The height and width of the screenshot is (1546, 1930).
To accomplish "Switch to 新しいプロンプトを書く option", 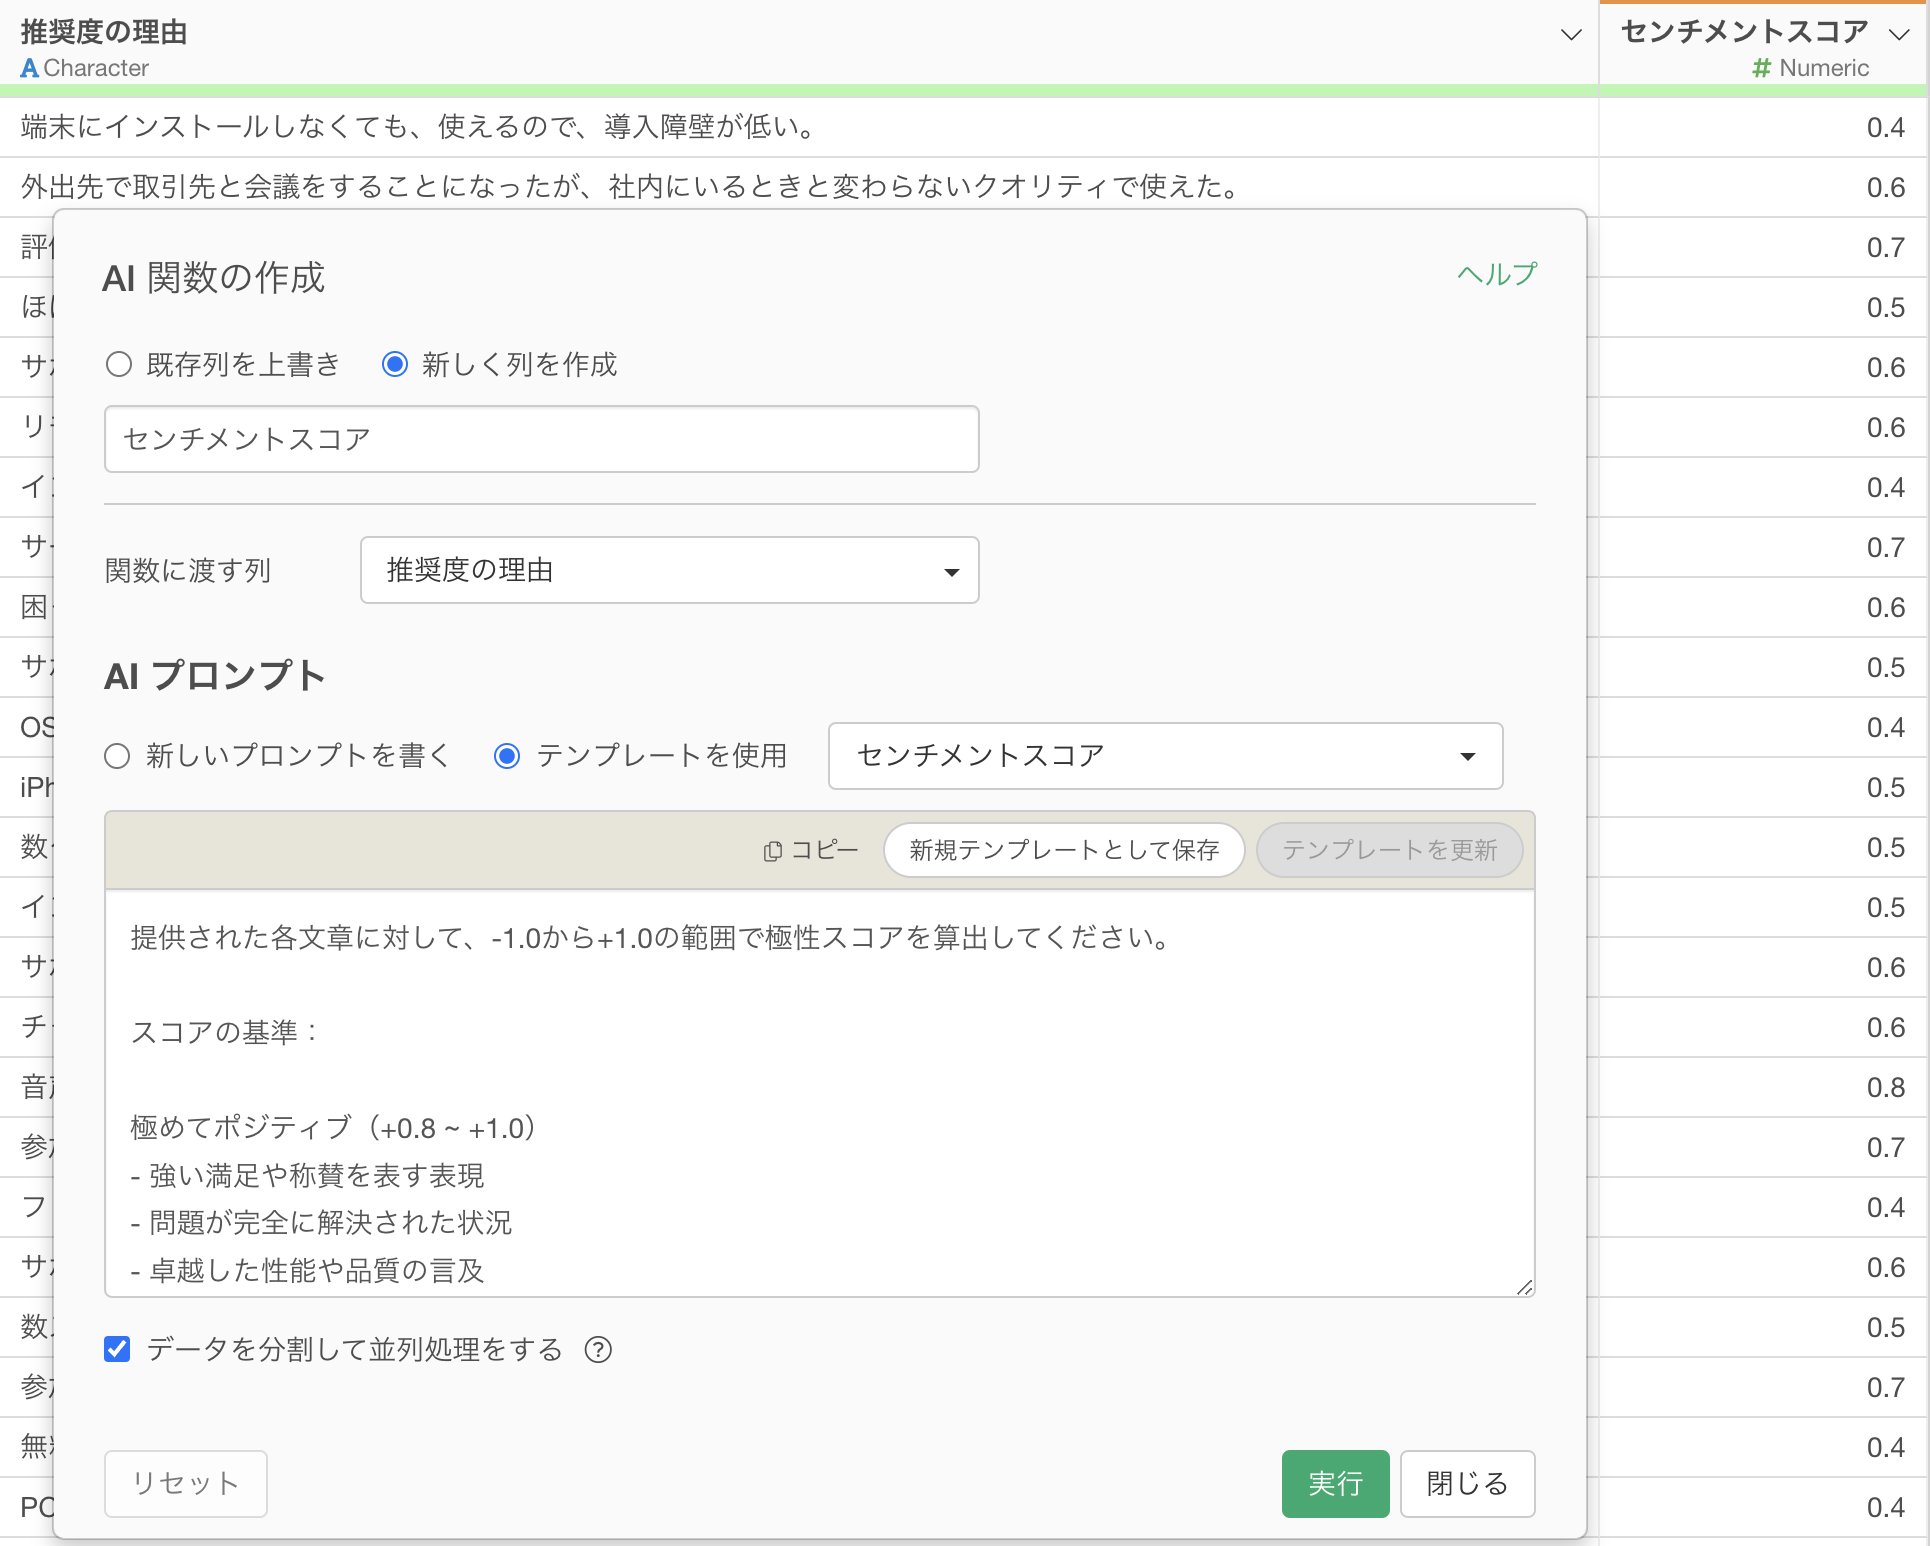I will click(x=116, y=756).
